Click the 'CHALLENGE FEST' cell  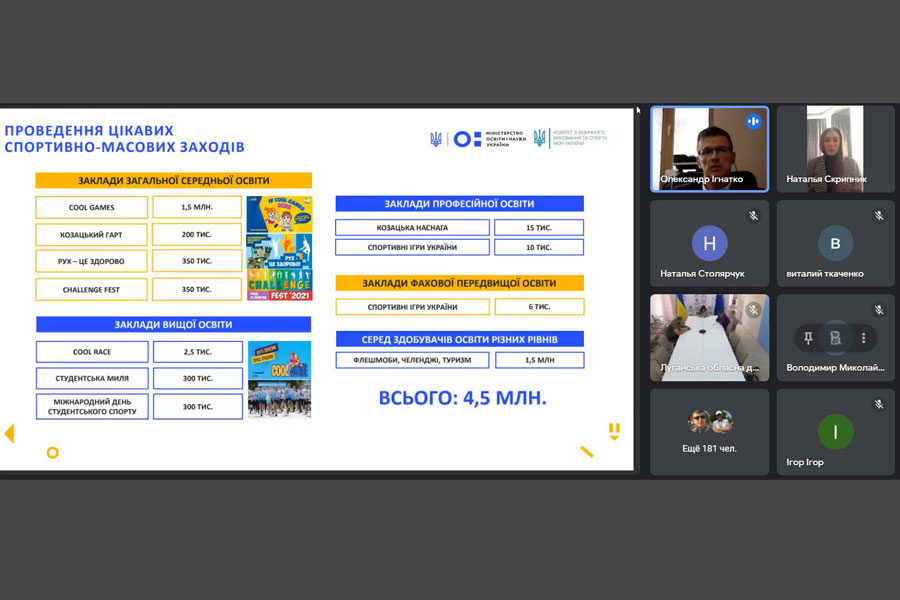pos(91,290)
